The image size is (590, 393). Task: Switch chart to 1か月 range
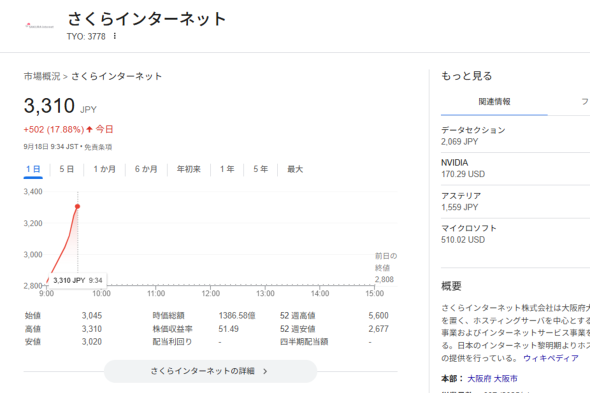[x=105, y=169]
